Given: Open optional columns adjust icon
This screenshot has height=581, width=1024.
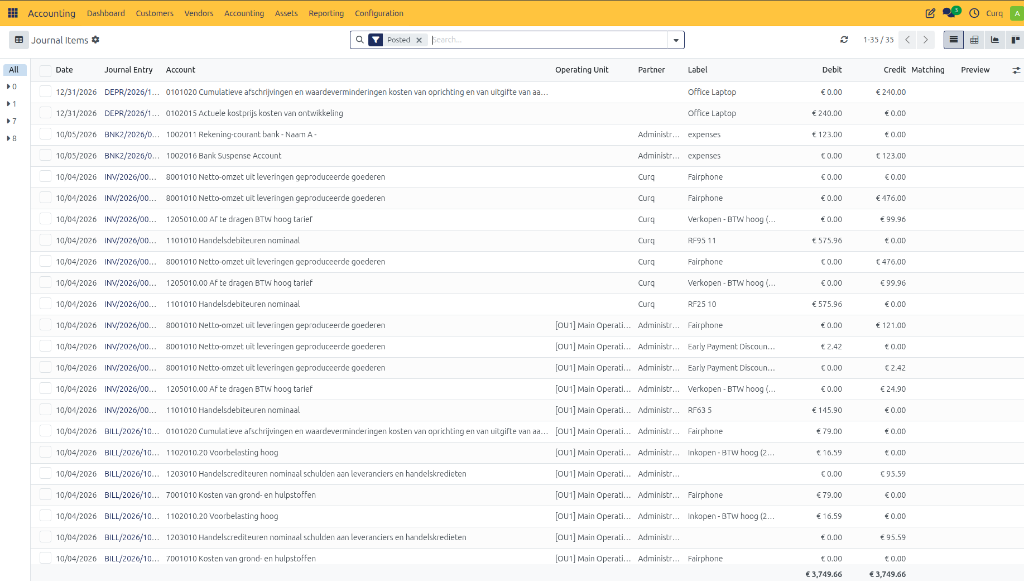Looking at the screenshot, I should (x=1016, y=70).
